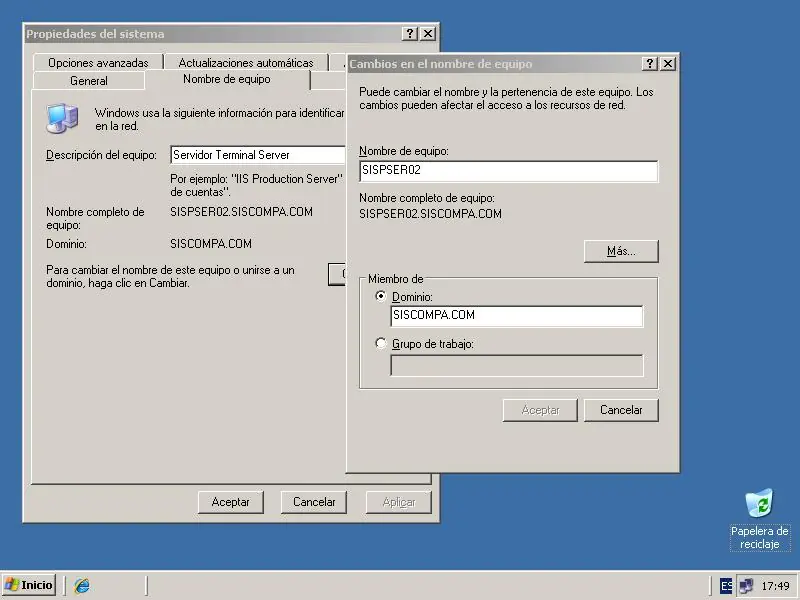Image resolution: width=800 pixels, height=600 pixels.
Task: Click SISPSER02.SISCOMPA.COM in Propiedades del sistema
Action: (x=241, y=212)
